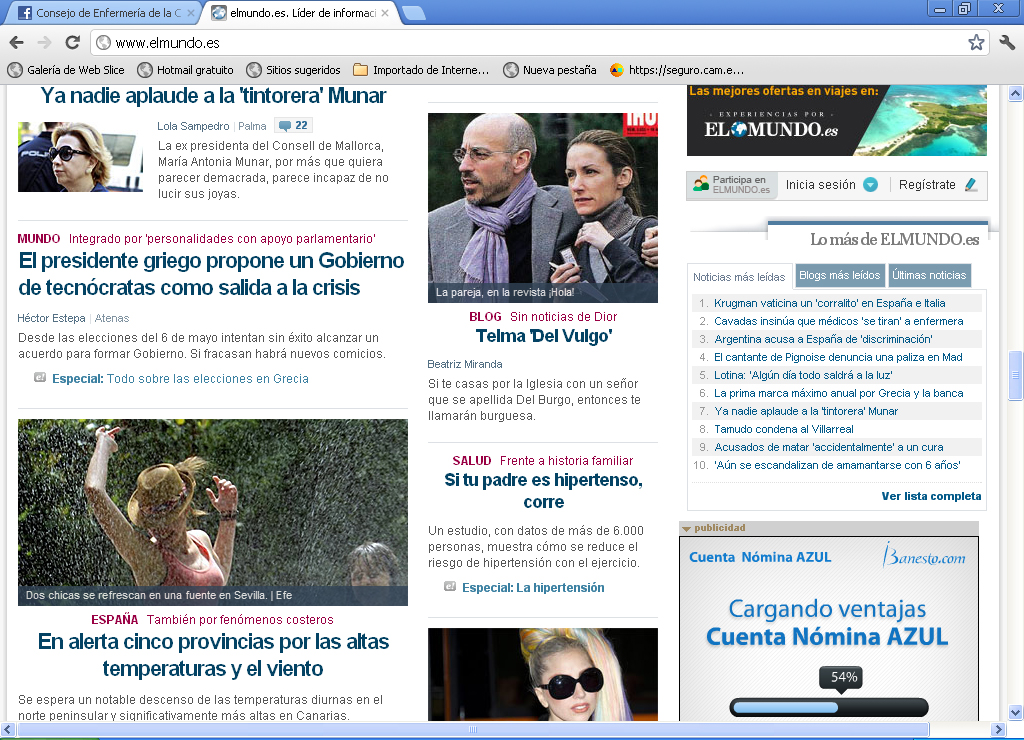Switch to the Blogs más leídos tab
1024x740 pixels.
[x=839, y=276]
